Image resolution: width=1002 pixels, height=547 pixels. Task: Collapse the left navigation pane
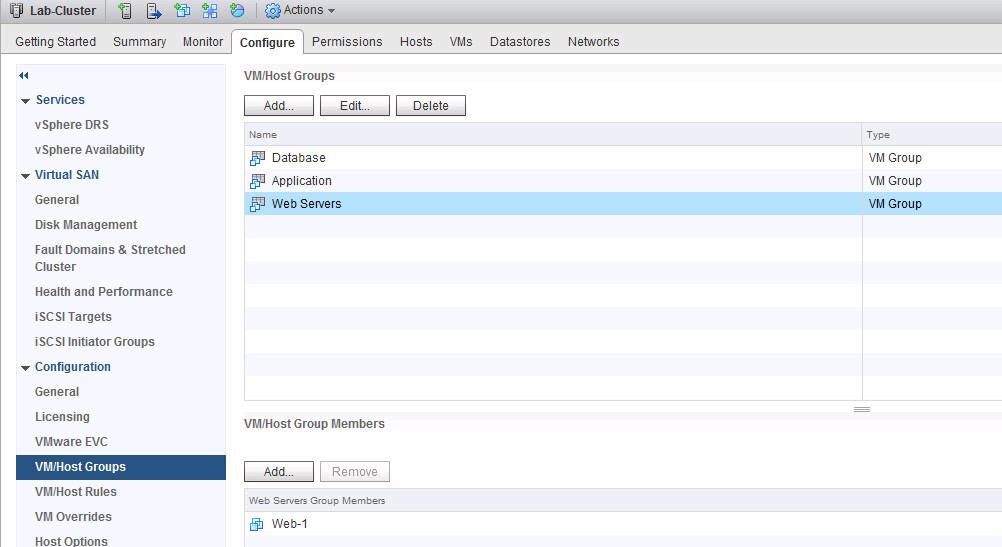(x=24, y=76)
